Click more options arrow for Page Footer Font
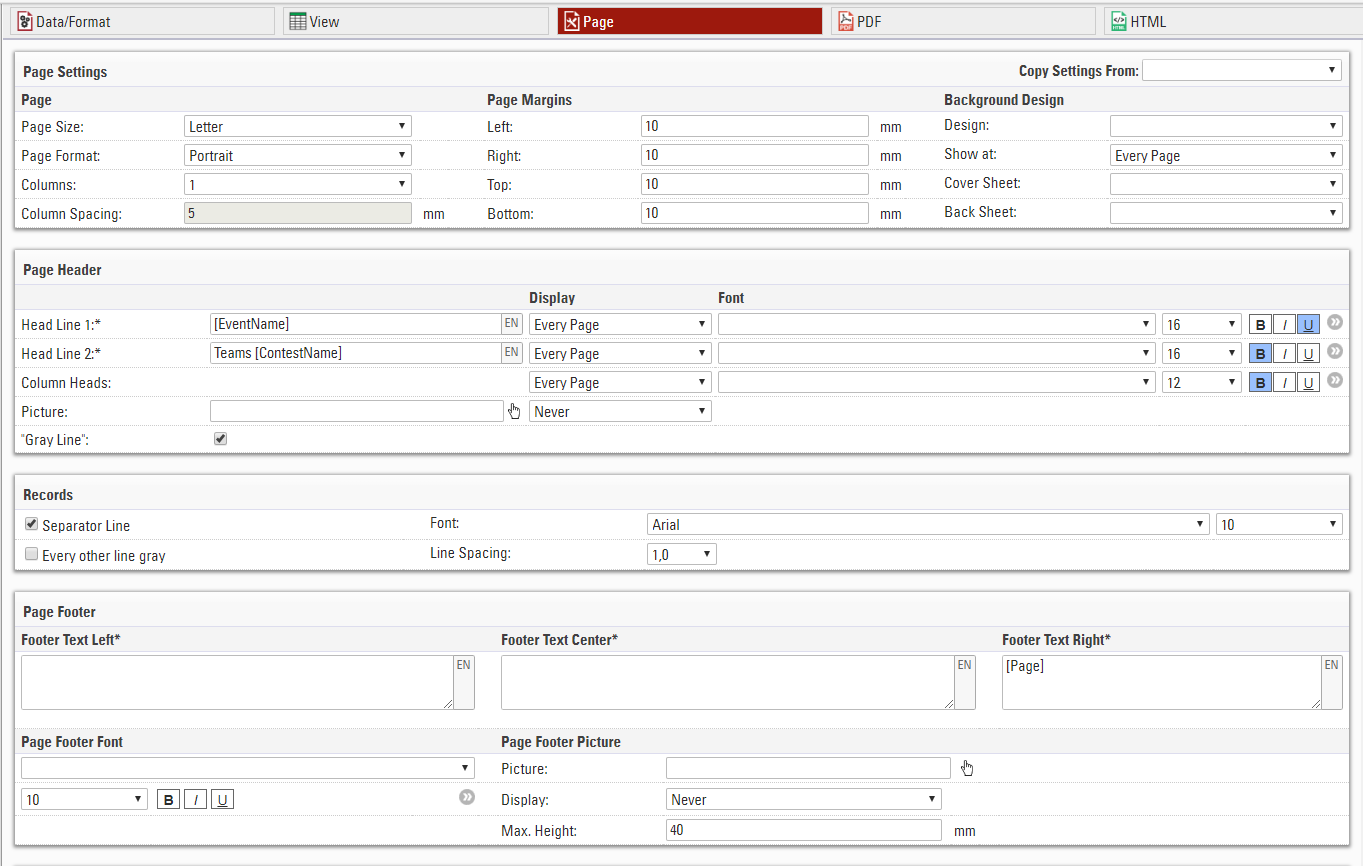The height and width of the screenshot is (866, 1363). pos(466,797)
